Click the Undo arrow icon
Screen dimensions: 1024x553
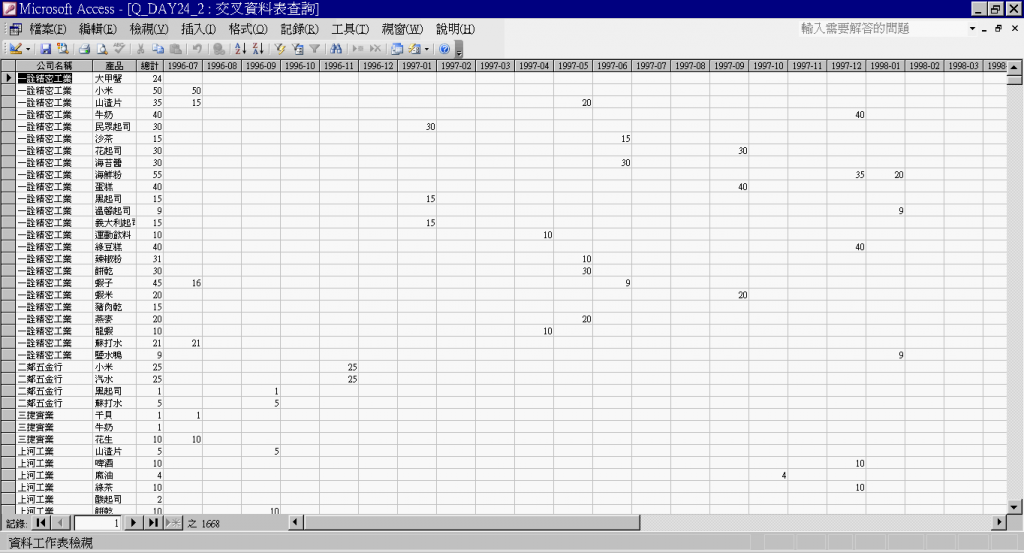(x=197, y=49)
